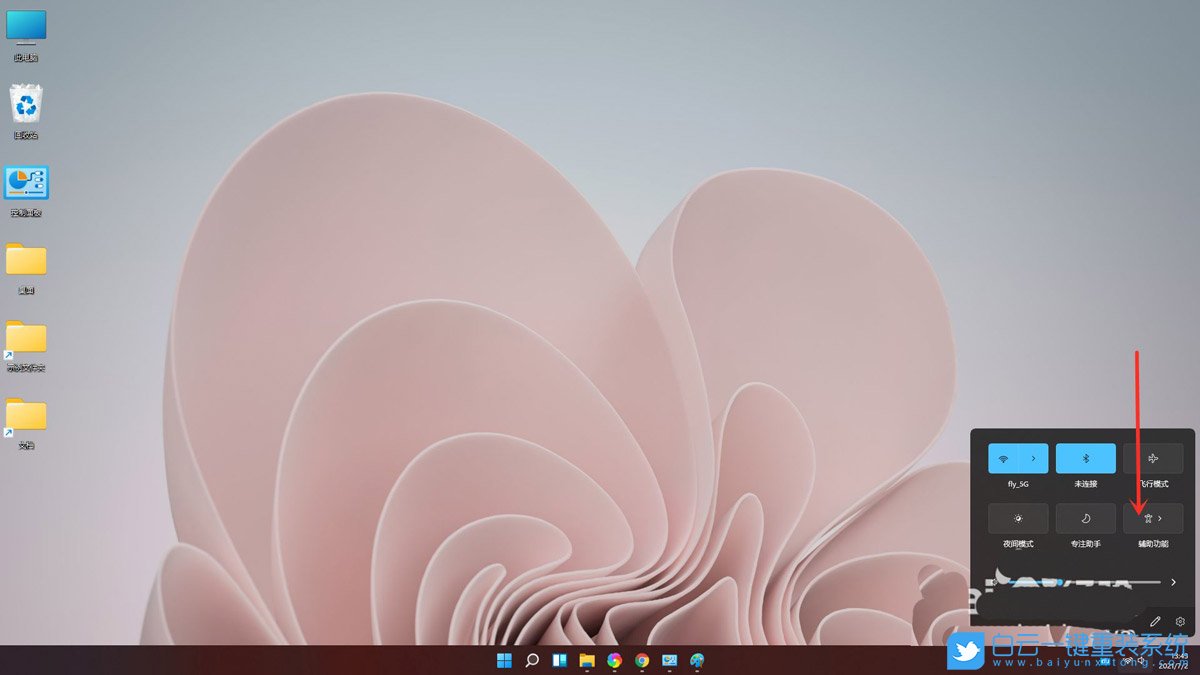Viewport: 1200px width, 675px height.
Task: Open Settings via the gear icon in panel
Action: pyautogui.click(x=1181, y=621)
